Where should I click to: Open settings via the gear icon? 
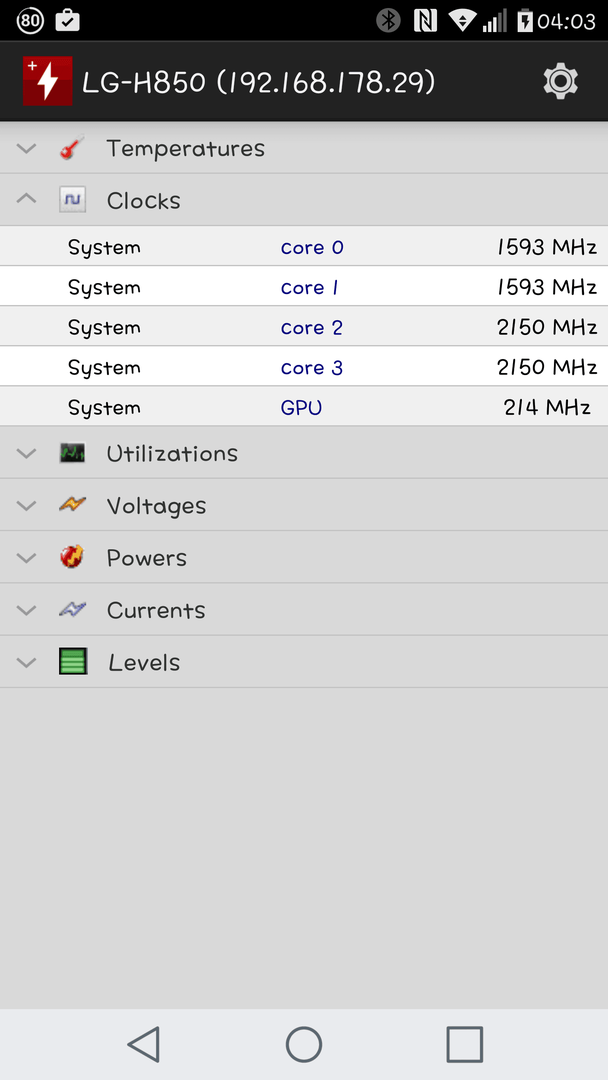pyautogui.click(x=560, y=82)
